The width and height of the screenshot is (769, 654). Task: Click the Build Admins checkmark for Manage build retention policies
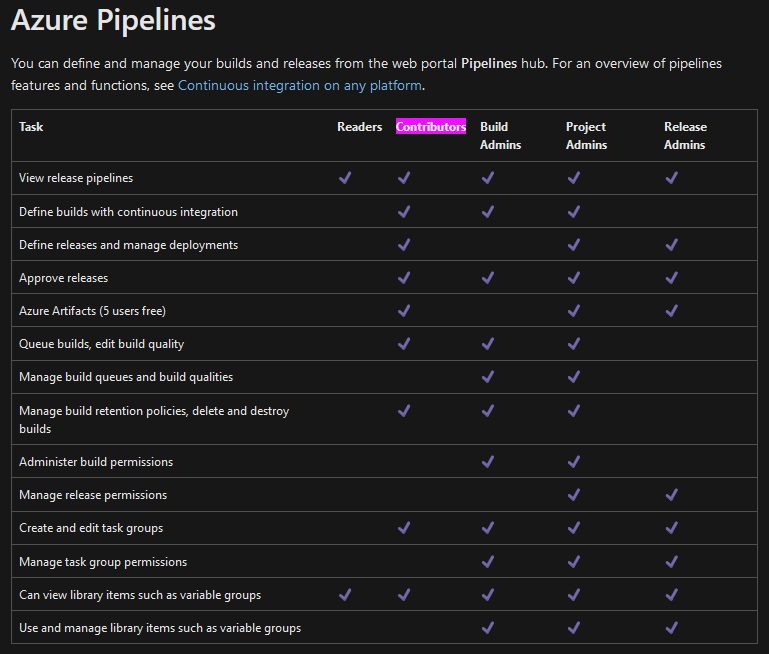488,411
